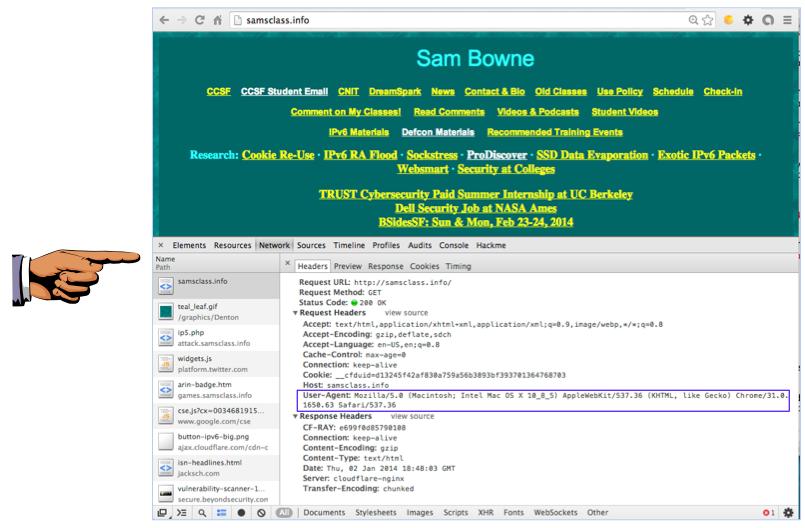Image resolution: width=805 pixels, height=528 pixels.
Task: Collapse the Response Headers section
Action: pyautogui.click(x=295, y=416)
